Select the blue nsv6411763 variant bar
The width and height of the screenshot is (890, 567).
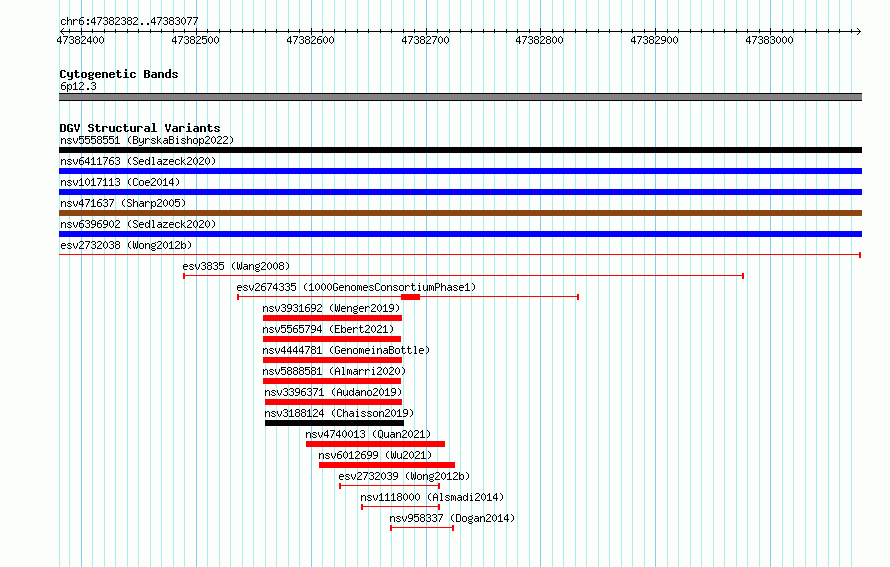(x=460, y=171)
